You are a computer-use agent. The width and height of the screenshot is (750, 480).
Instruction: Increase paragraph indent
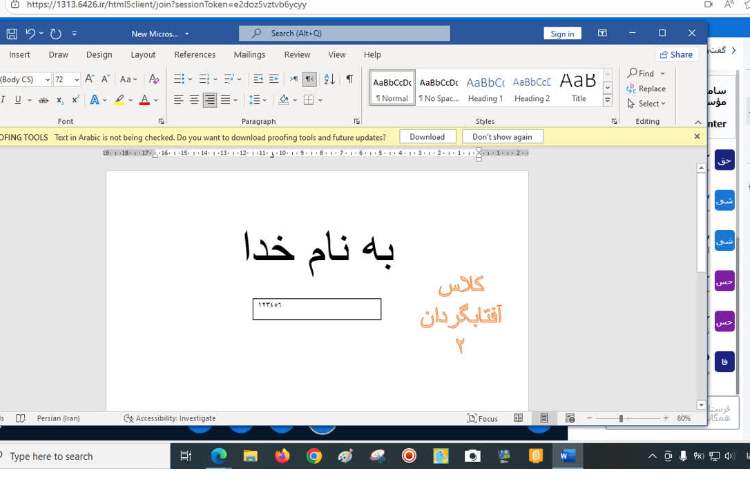(x=274, y=79)
